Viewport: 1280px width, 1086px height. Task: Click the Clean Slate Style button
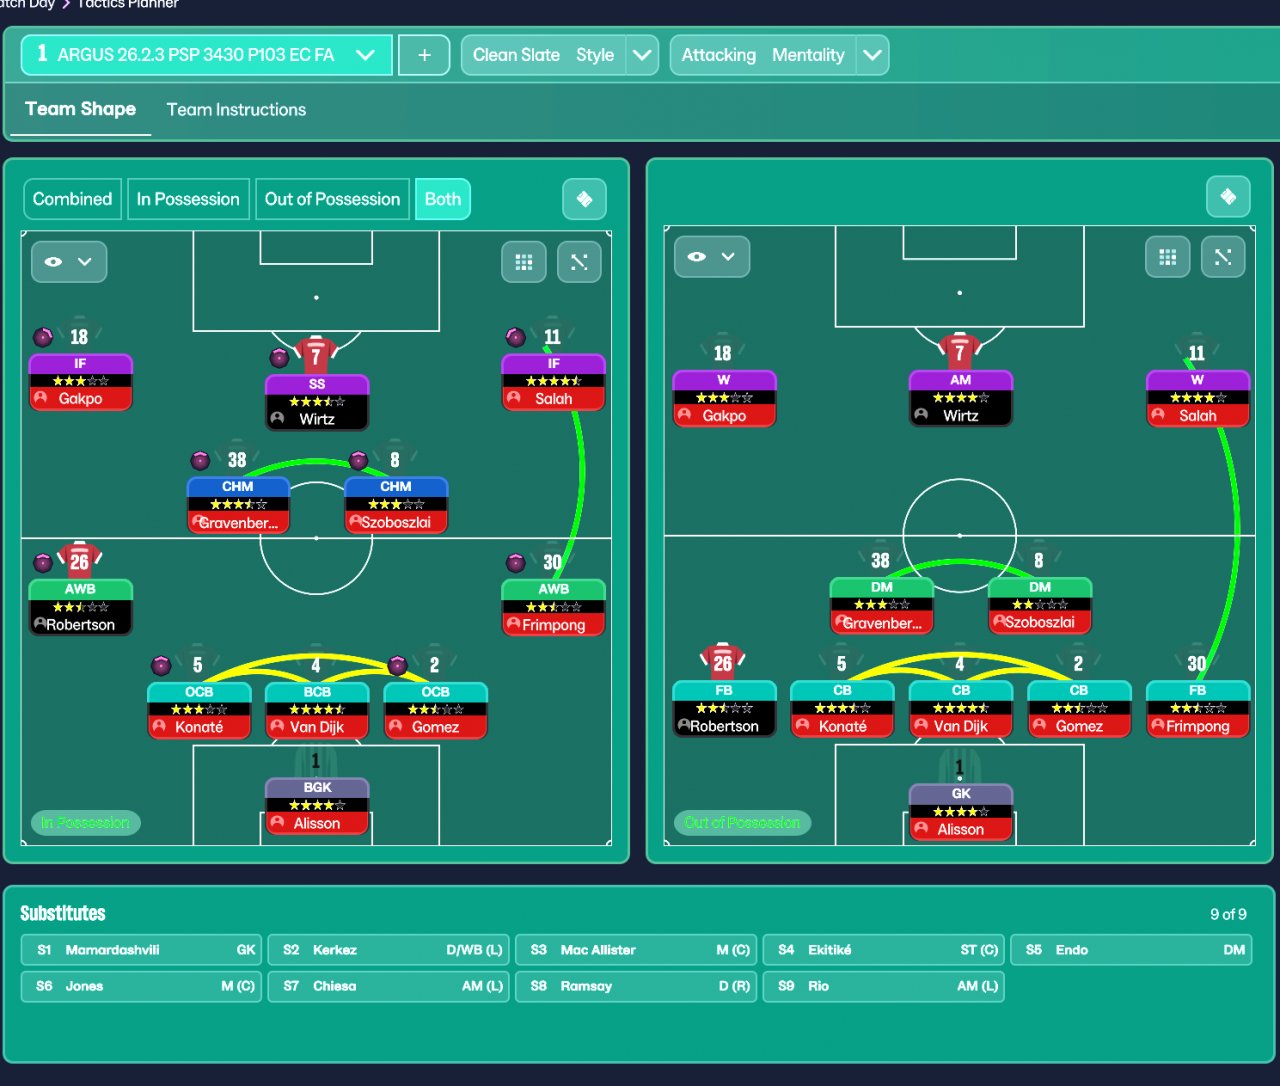[543, 55]
